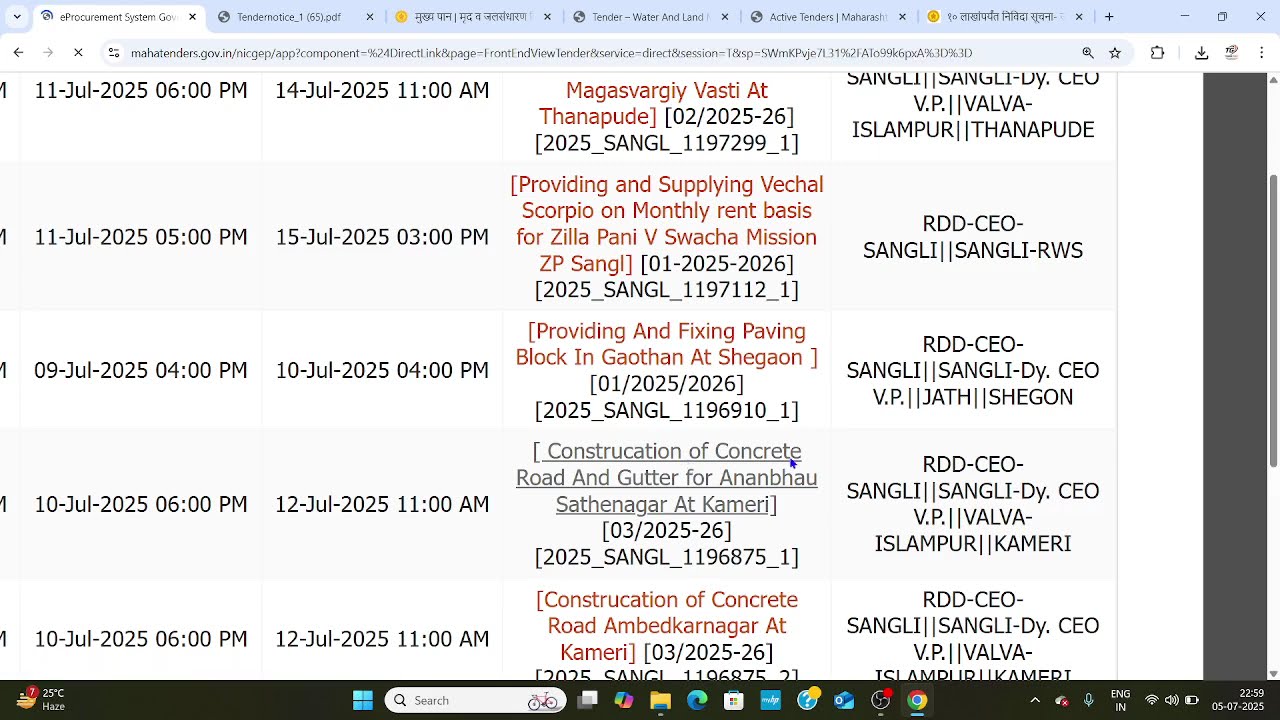This screenshot has width=1280, height=720.
Task: Open a new browser tab
Action: (1109, 17)
